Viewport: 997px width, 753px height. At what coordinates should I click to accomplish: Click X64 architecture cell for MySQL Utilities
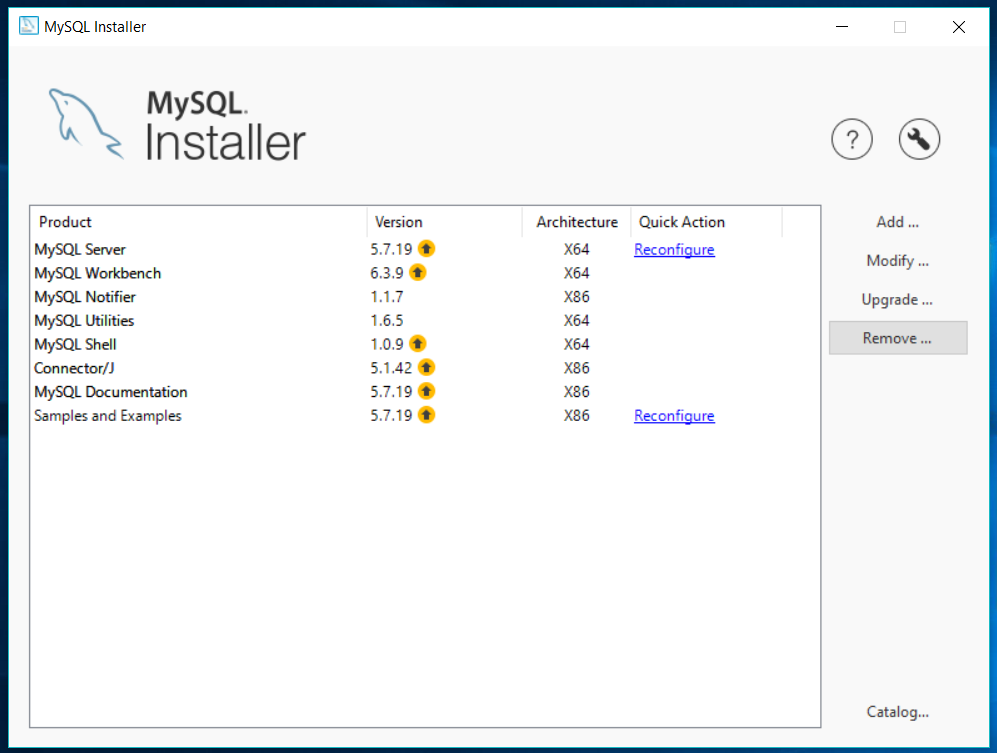pyautogui.click(x=577, y=321)
